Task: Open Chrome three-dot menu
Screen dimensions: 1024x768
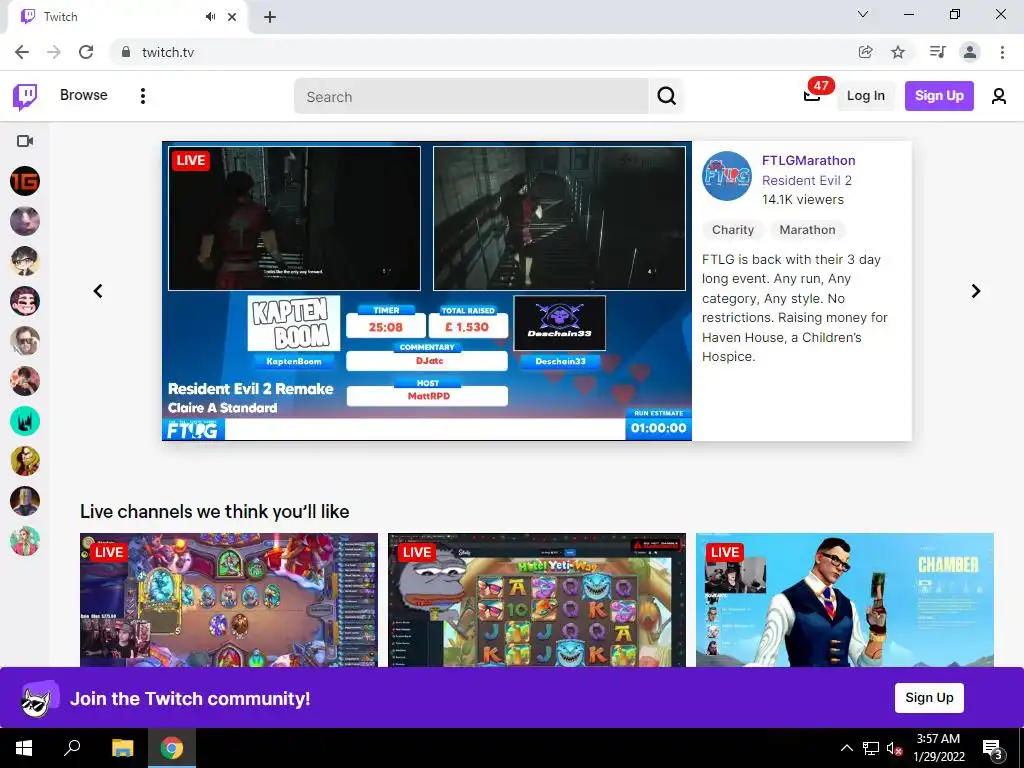Action: pyautogui.click(x=1002, y=52)
